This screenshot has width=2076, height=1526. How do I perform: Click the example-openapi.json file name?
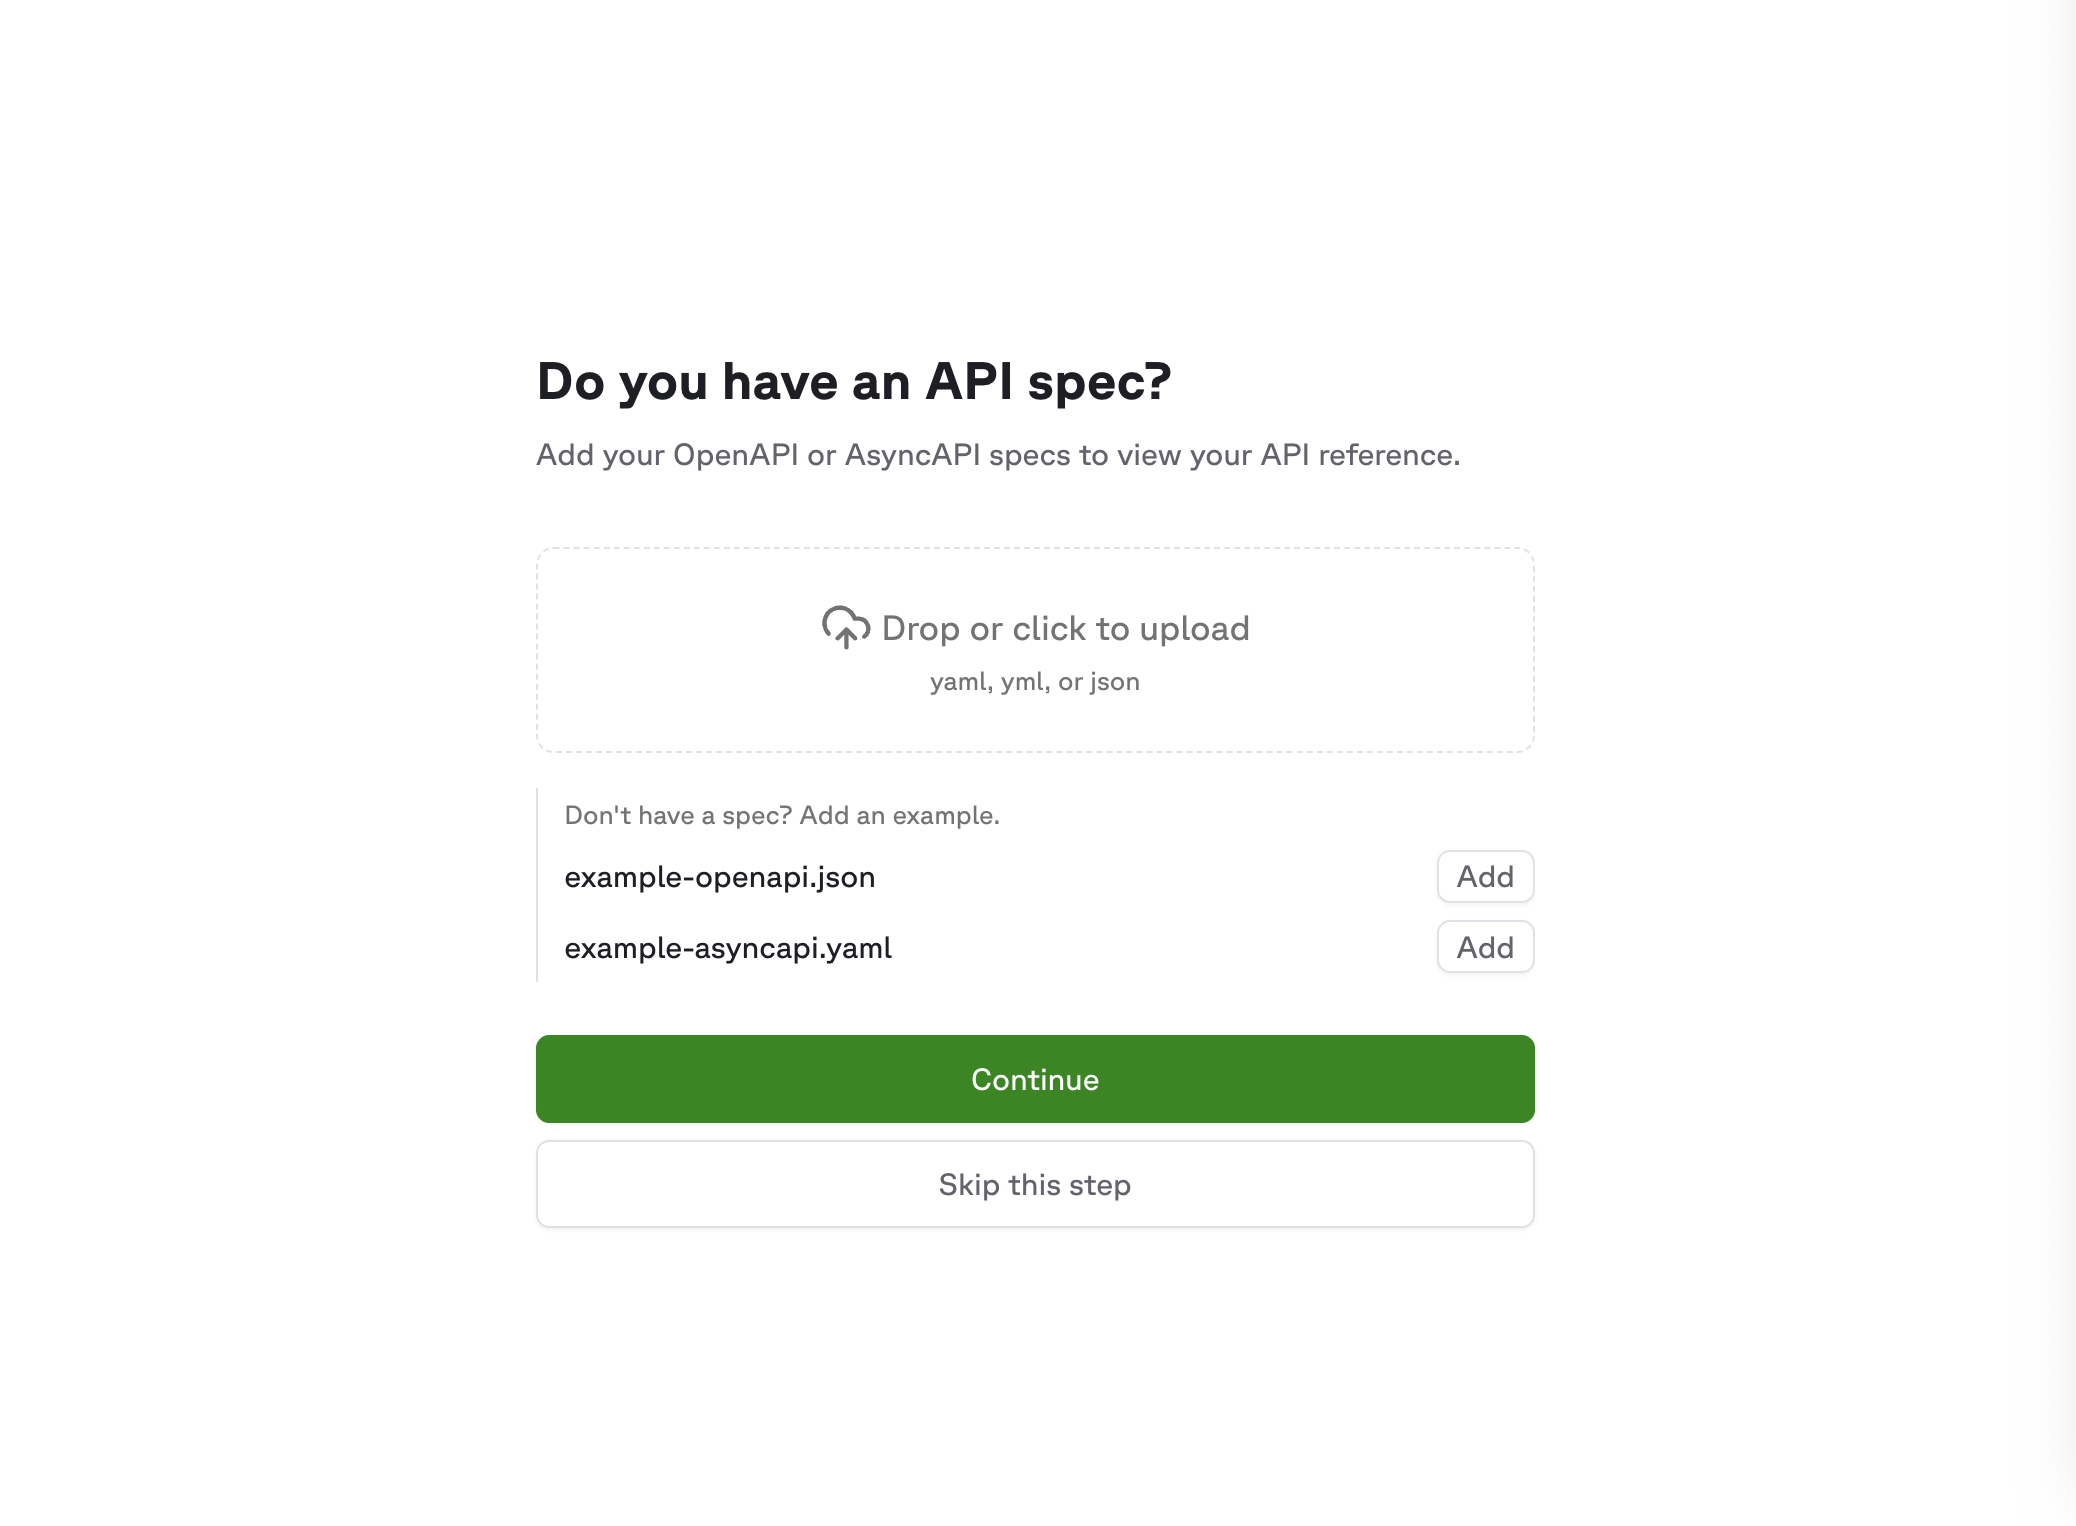pos(719,877)
